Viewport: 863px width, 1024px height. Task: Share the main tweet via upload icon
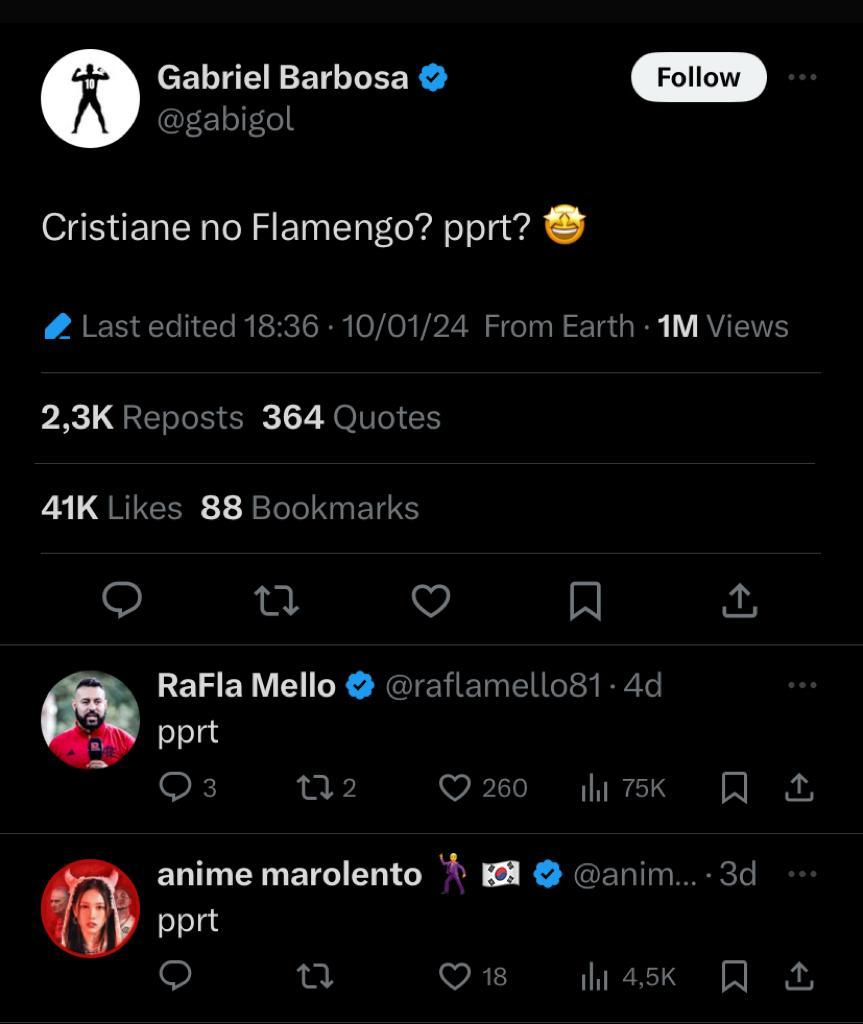[x=739, y=600]
